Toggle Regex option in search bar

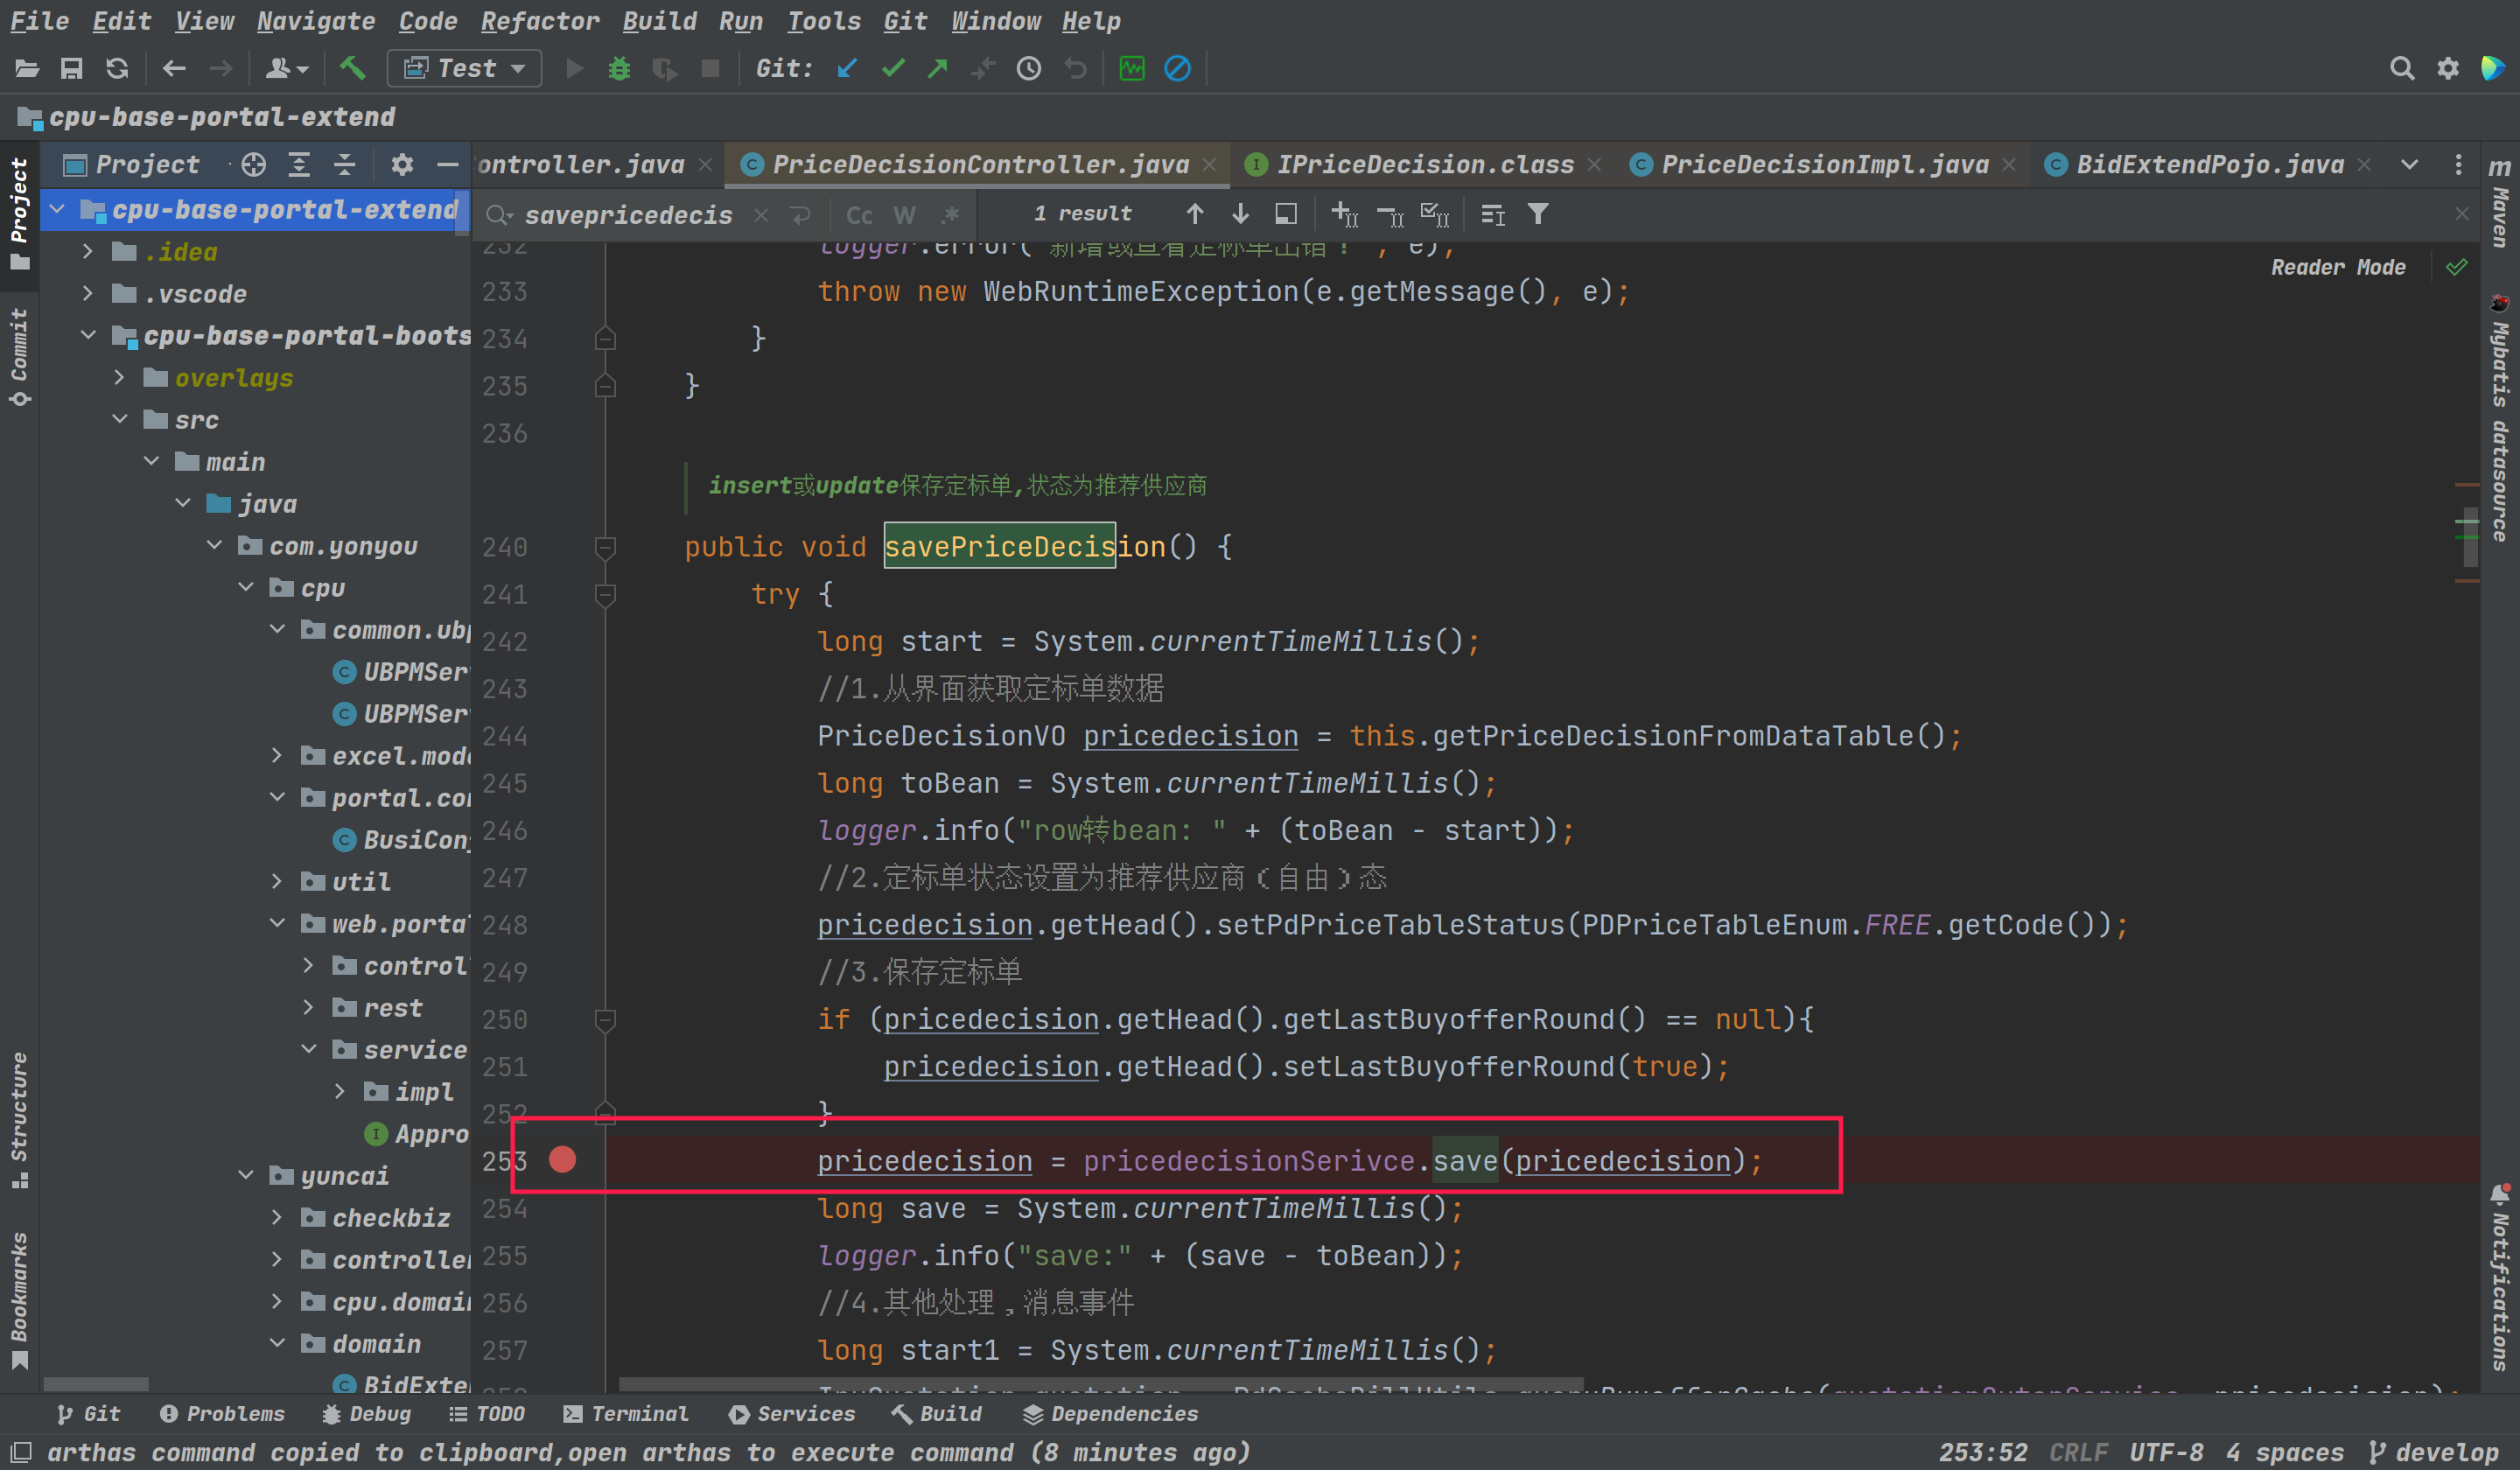(x=950, y=215)
